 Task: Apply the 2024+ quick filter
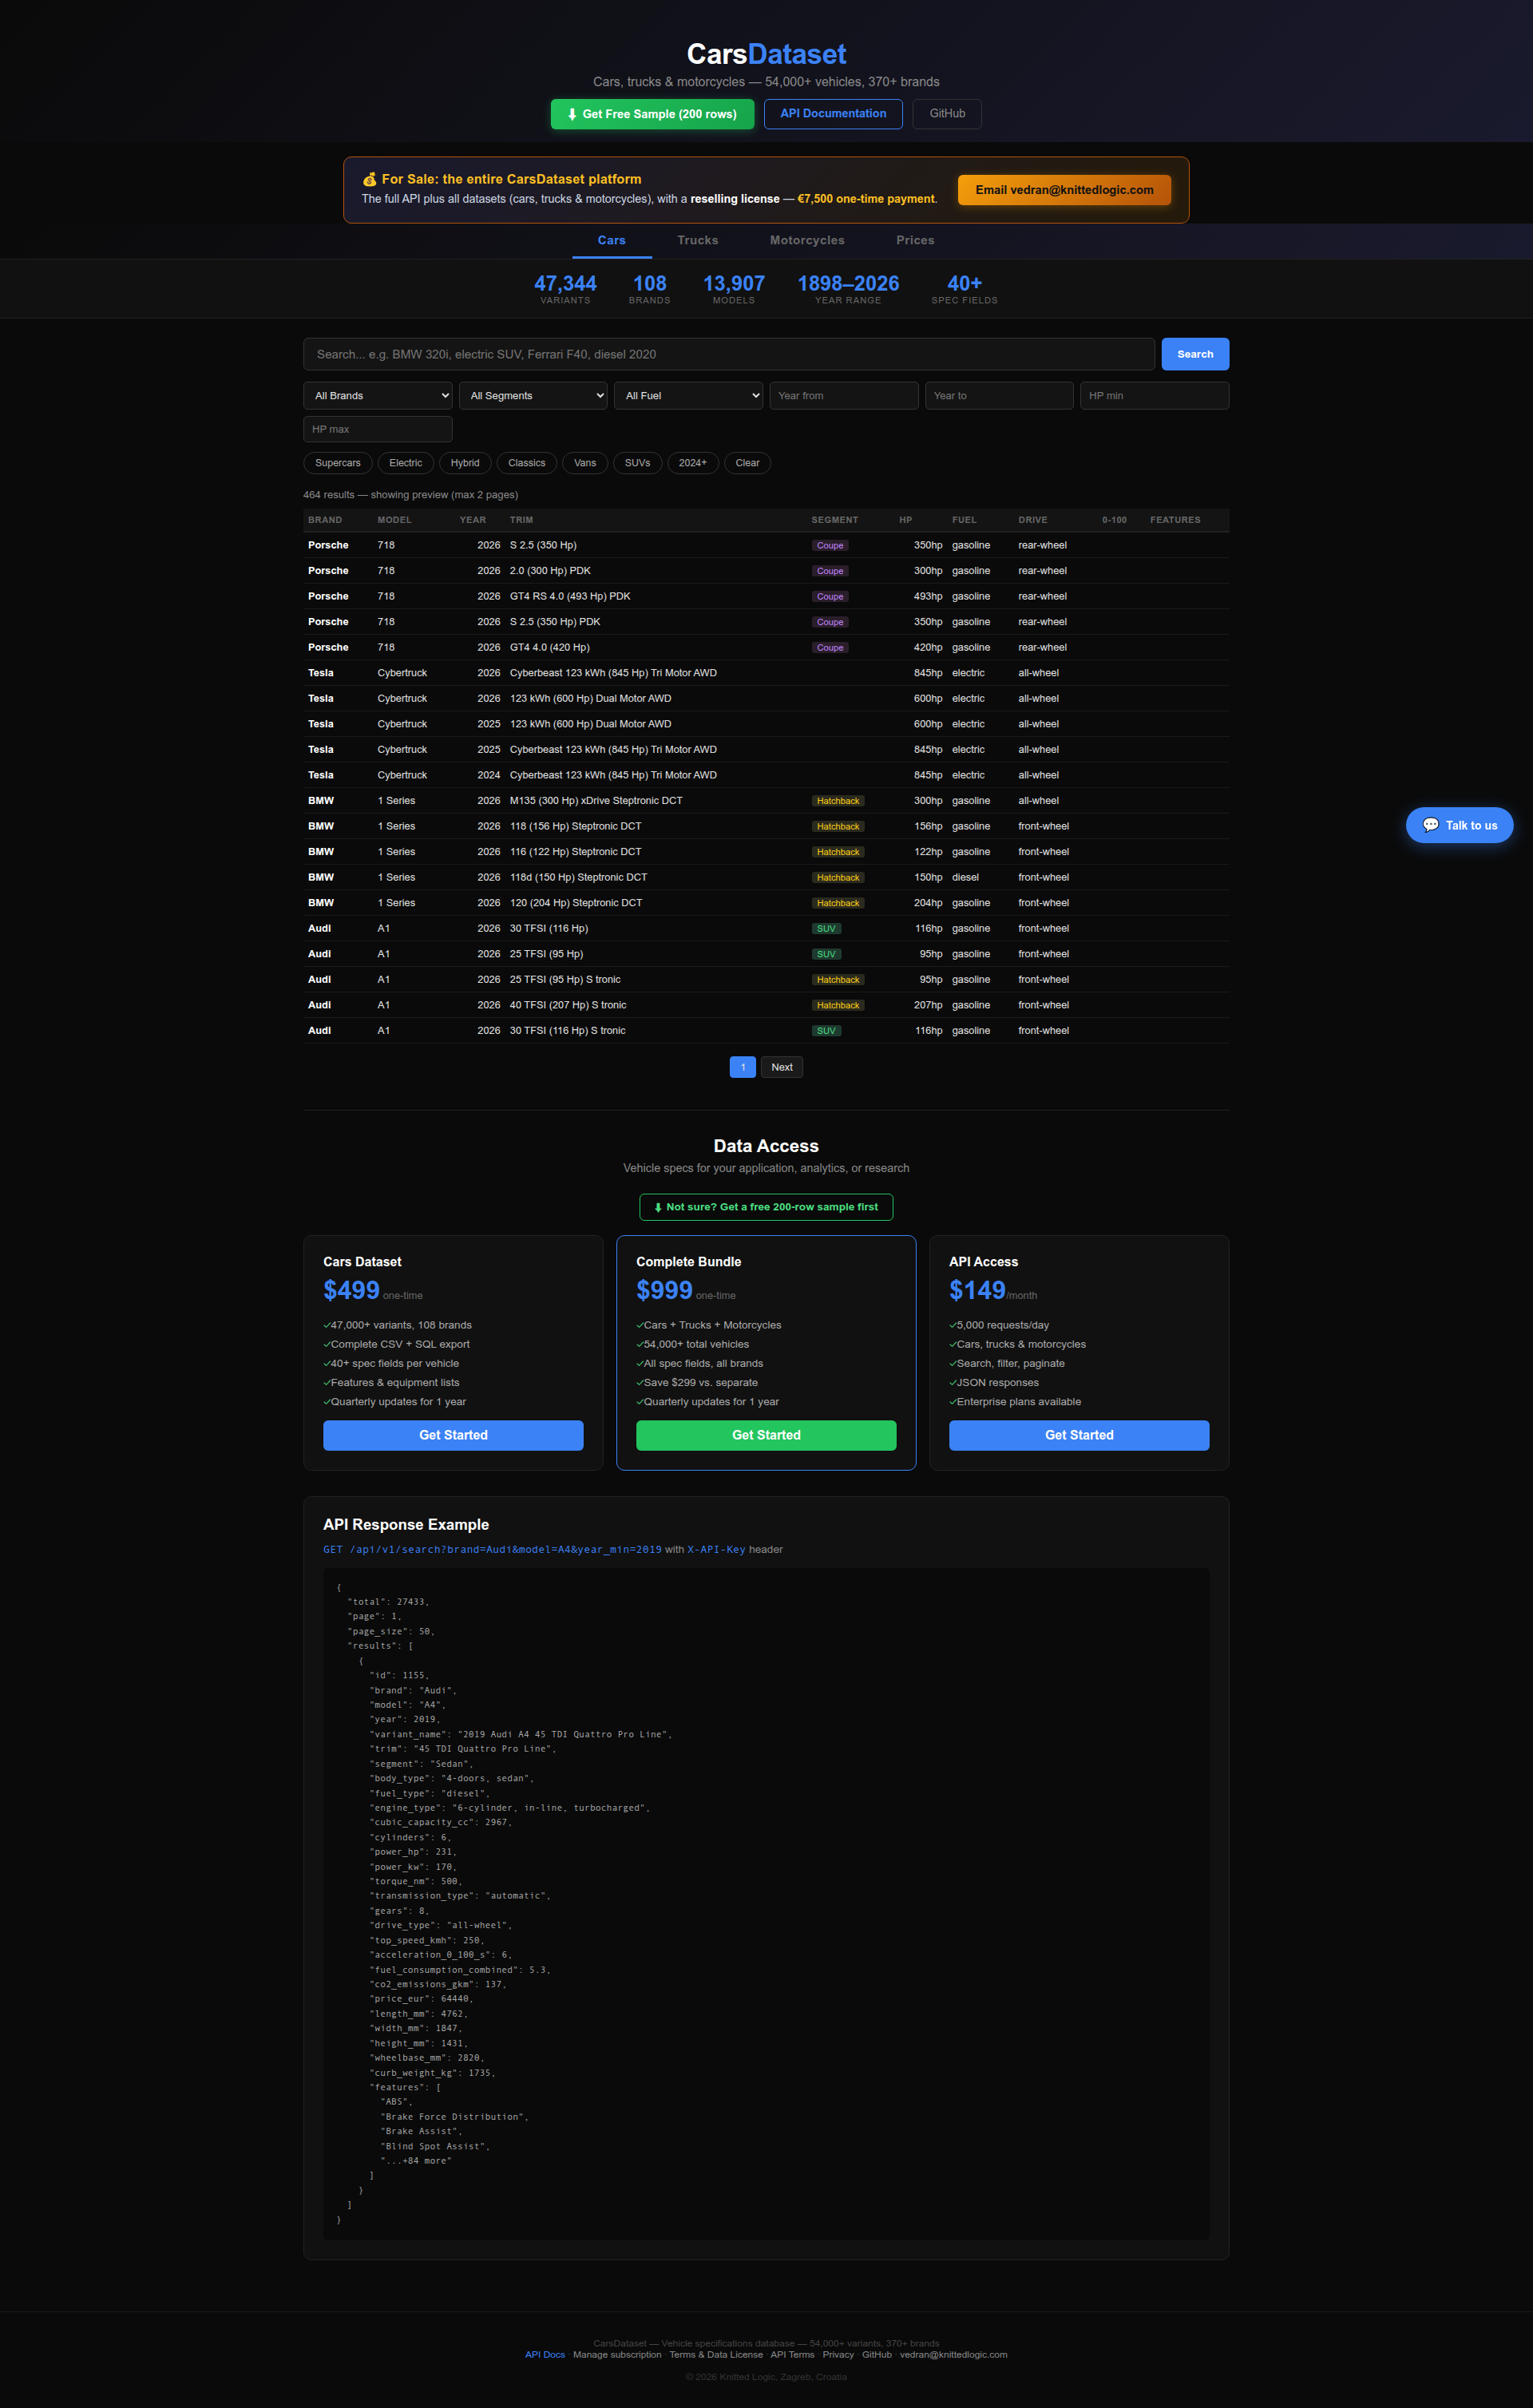[692, 463]
